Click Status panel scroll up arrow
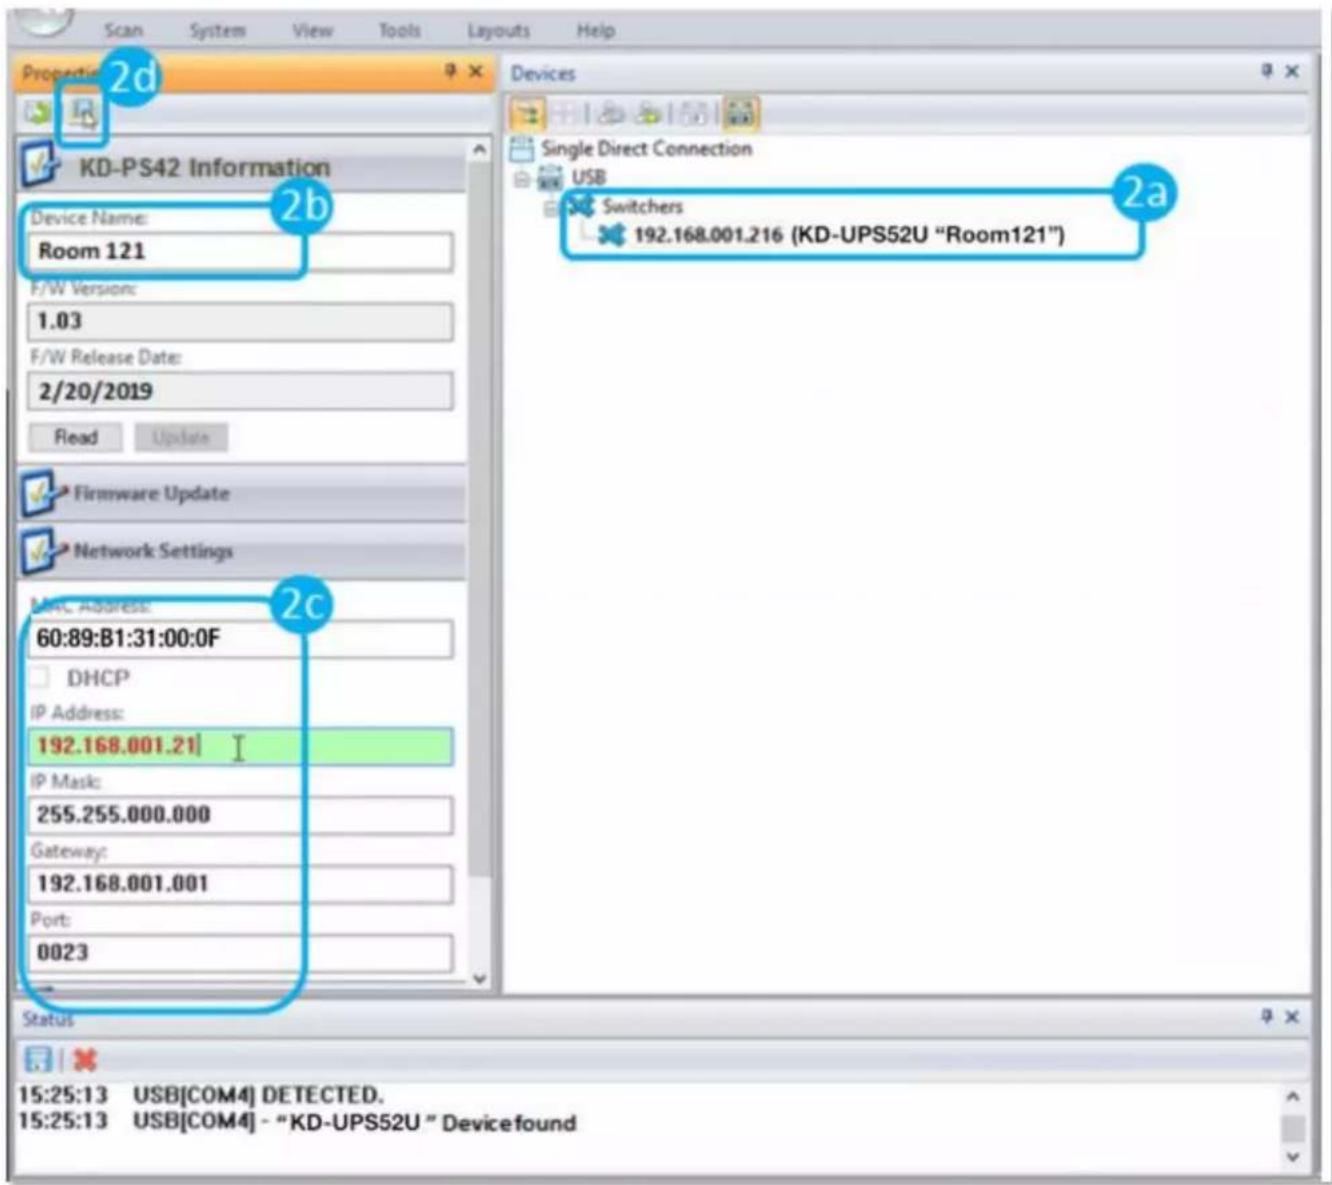1332x1185 pixels. tap(1292, 1097)
